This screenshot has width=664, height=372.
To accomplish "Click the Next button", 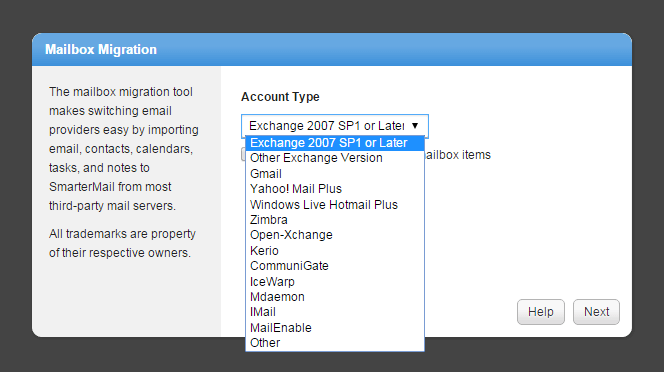I will (x=596, y=312).
